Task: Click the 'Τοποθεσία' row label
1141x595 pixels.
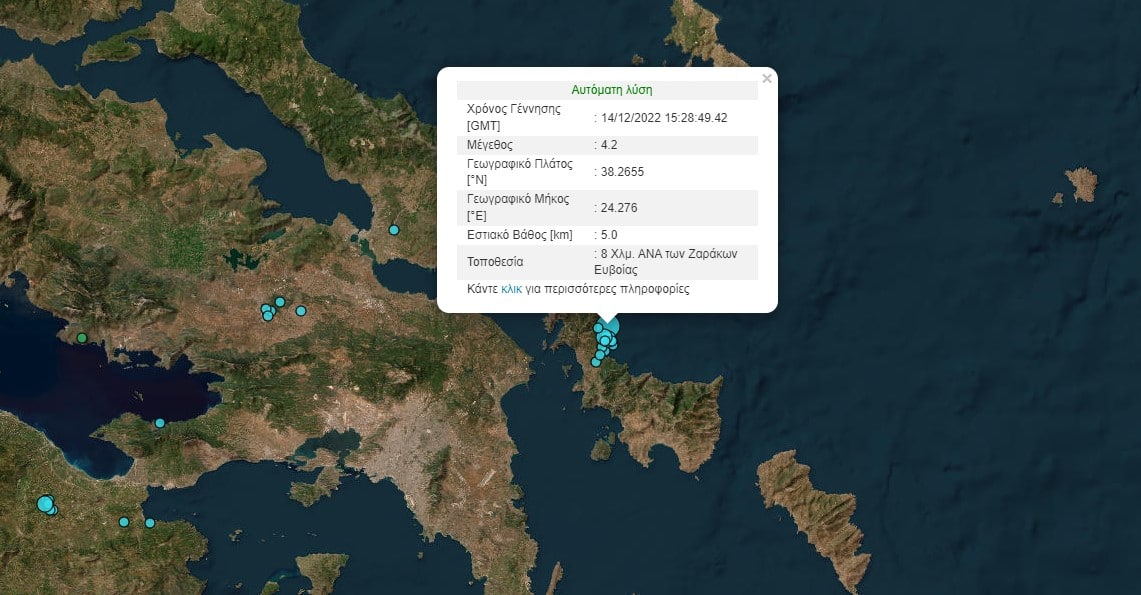Action: [495, 263]
